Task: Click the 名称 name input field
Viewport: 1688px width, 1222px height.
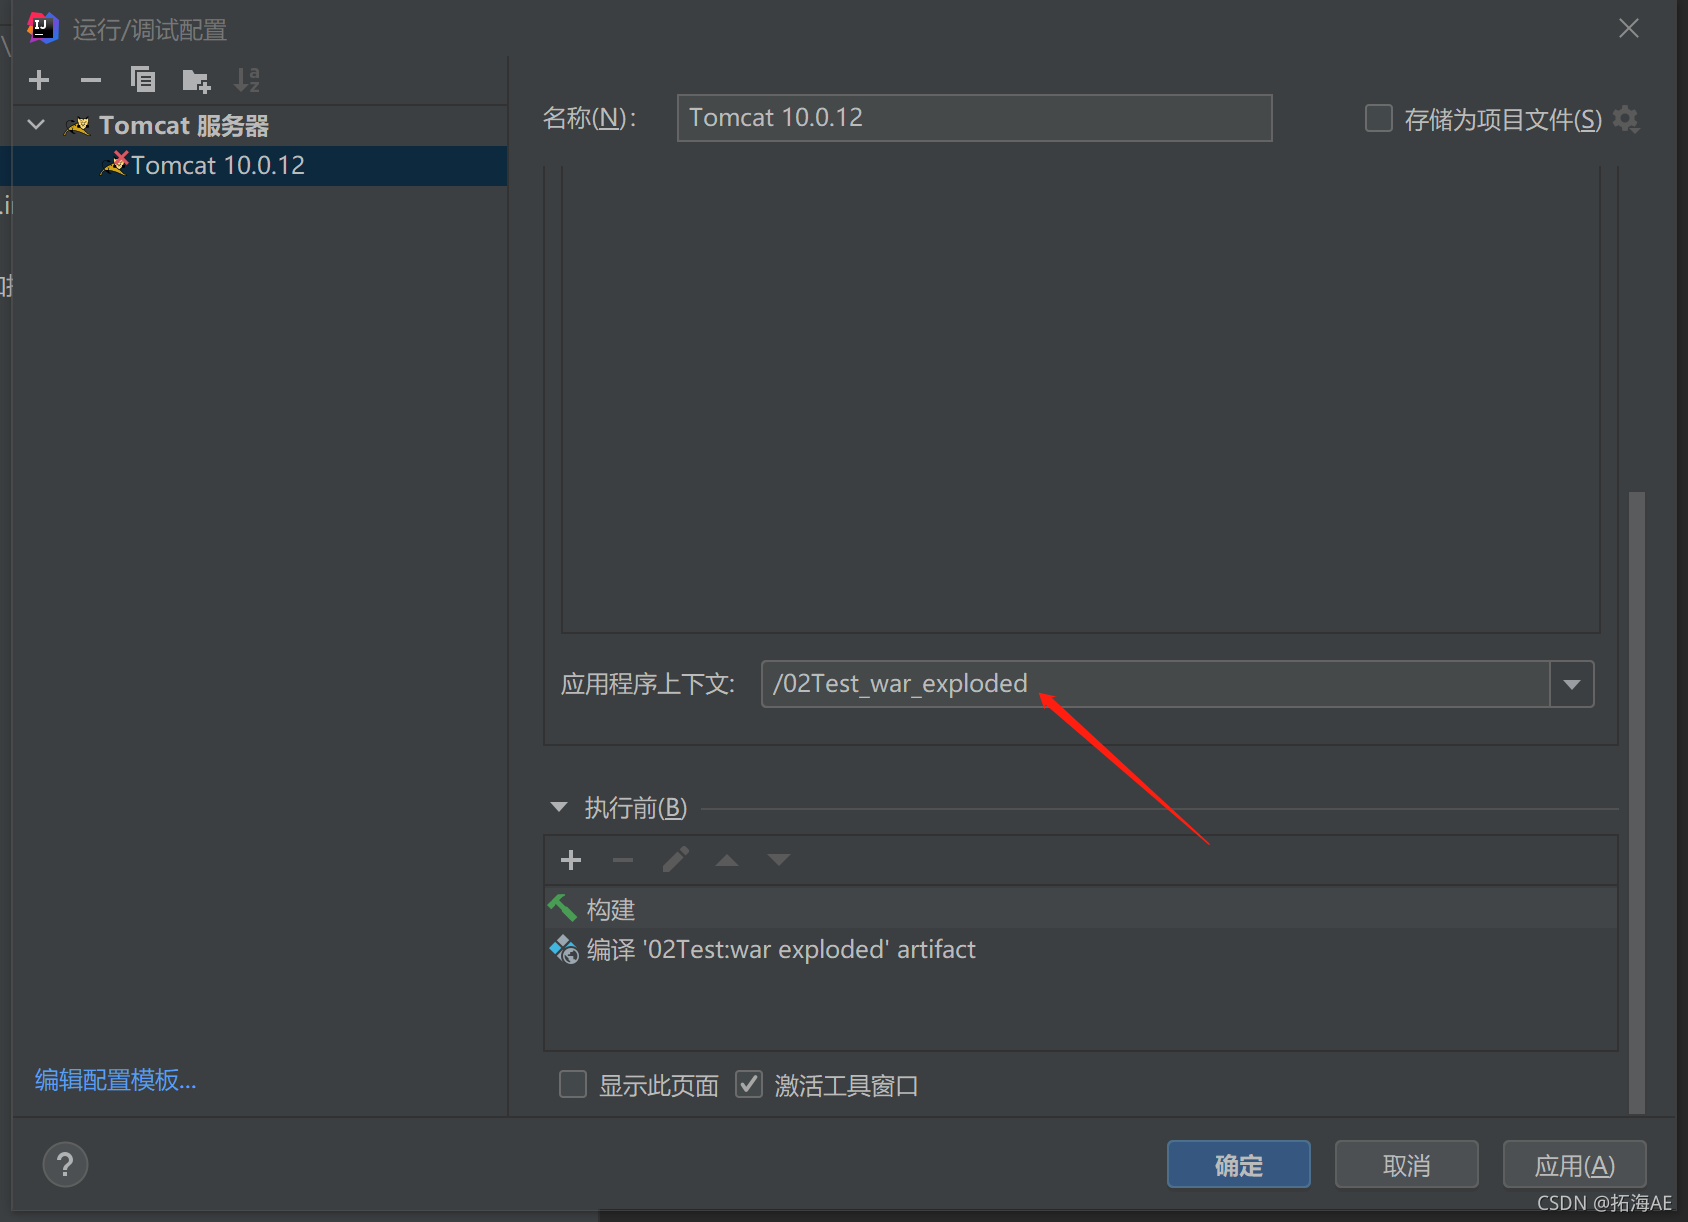Action: tap(974, 118)
